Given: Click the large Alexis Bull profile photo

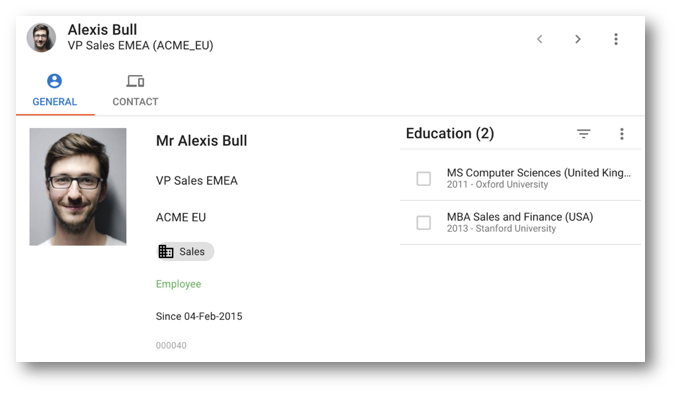Looking at the screenshot, I should tap(78, 187).
